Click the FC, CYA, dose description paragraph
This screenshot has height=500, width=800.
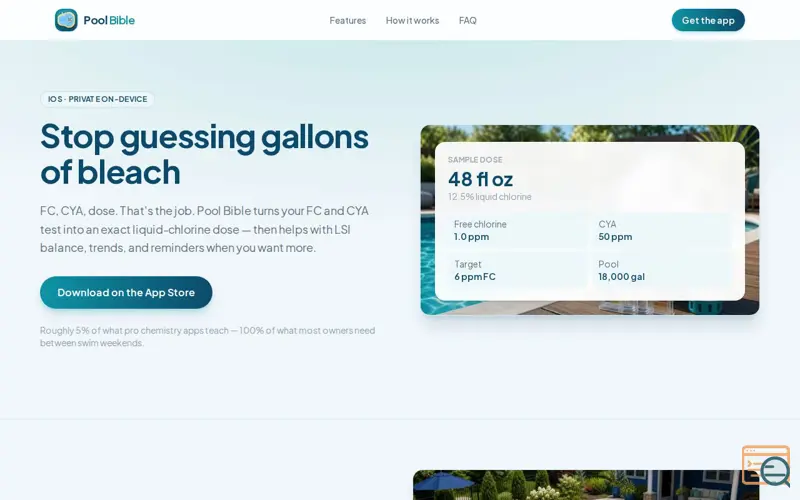(205, 229)
